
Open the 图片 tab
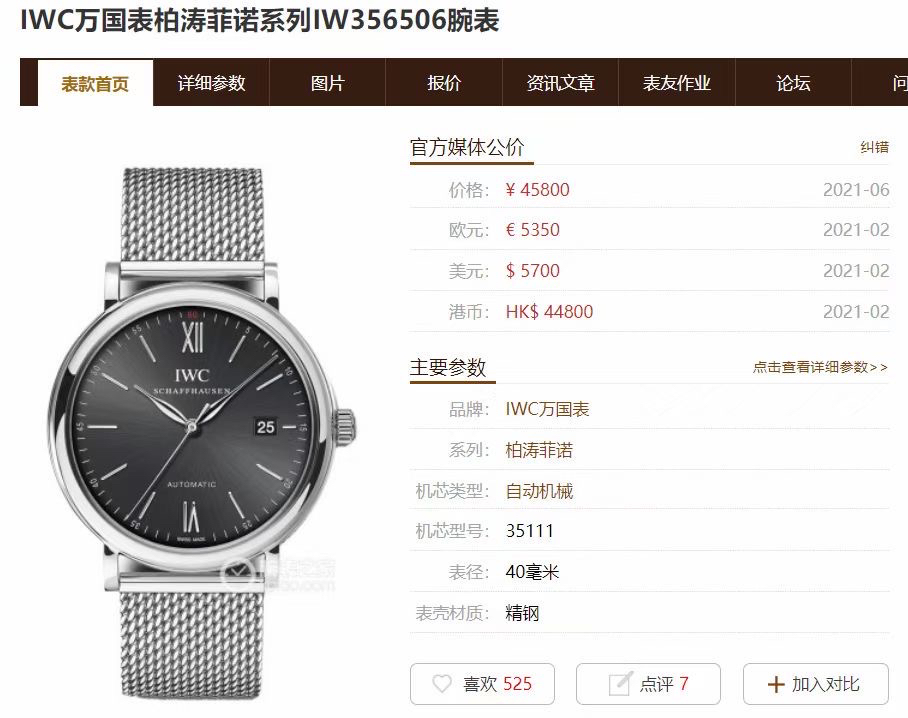click(328, 82)
